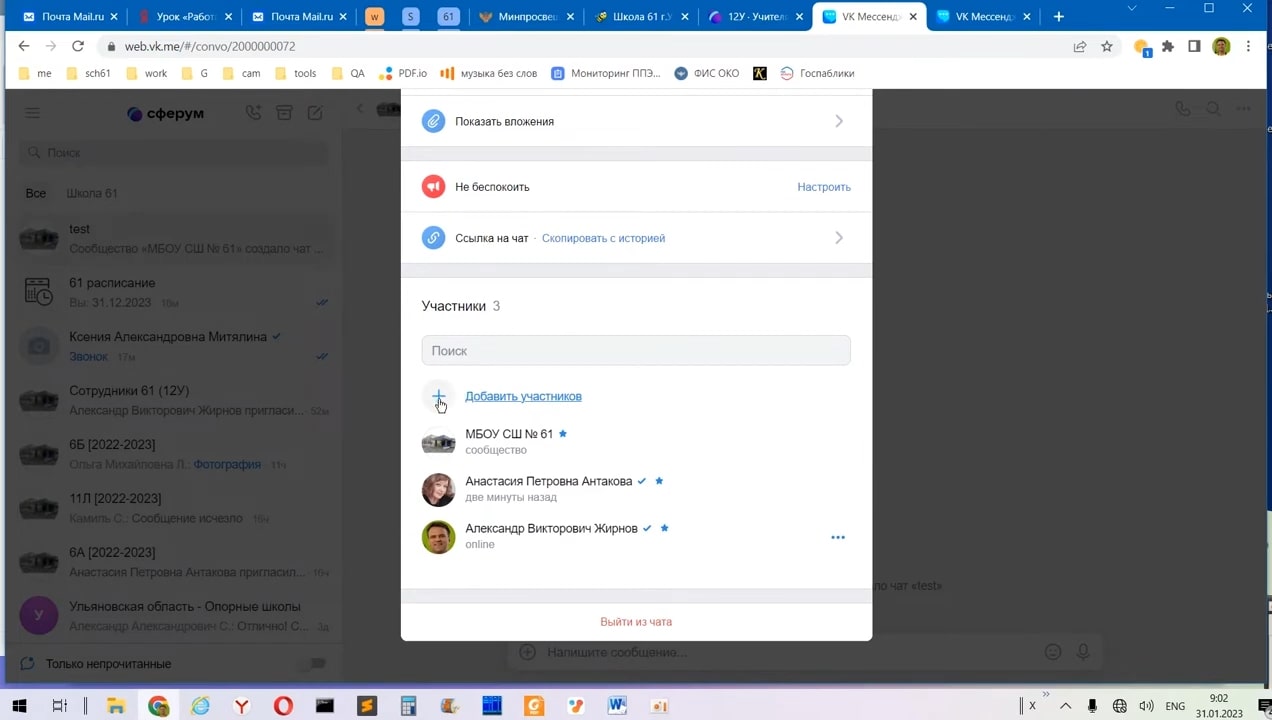Click the share page icon in address bar
This screenshot has height=720, width=1272.
click(x=1080, y=46)
